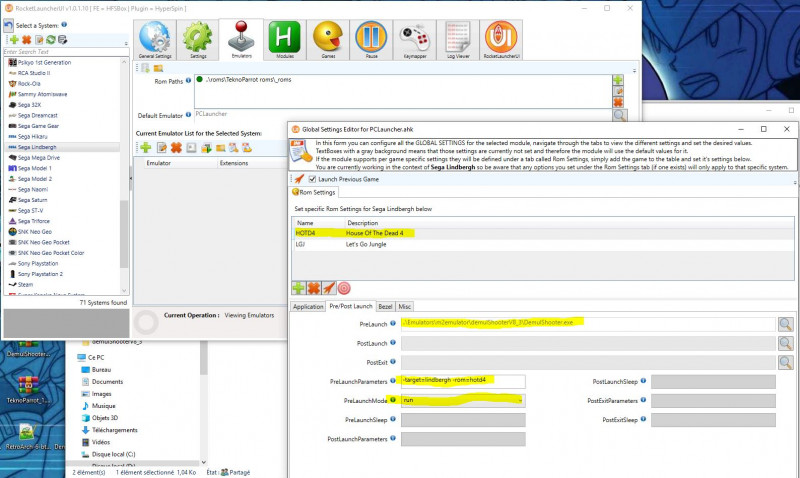
Task: Open the PreLaunchMode dropdown
Action: (x=520, y=400)
